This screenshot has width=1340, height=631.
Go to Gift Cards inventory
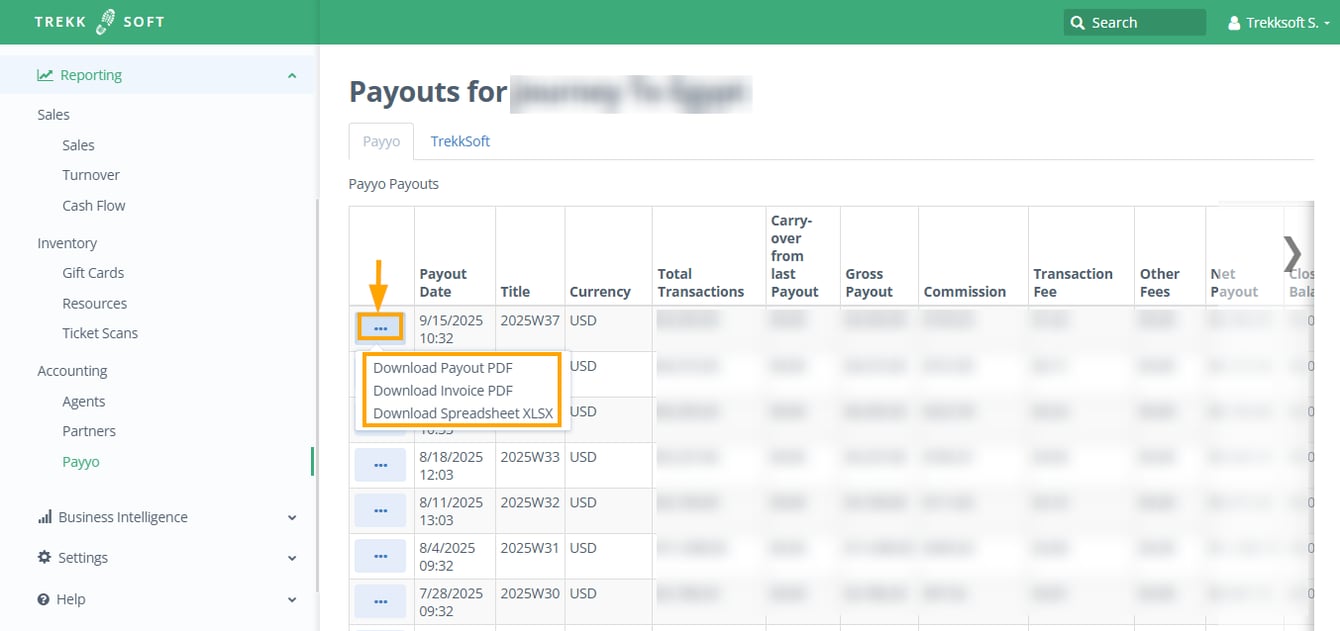pyautogui.click(x=93, y=273)
